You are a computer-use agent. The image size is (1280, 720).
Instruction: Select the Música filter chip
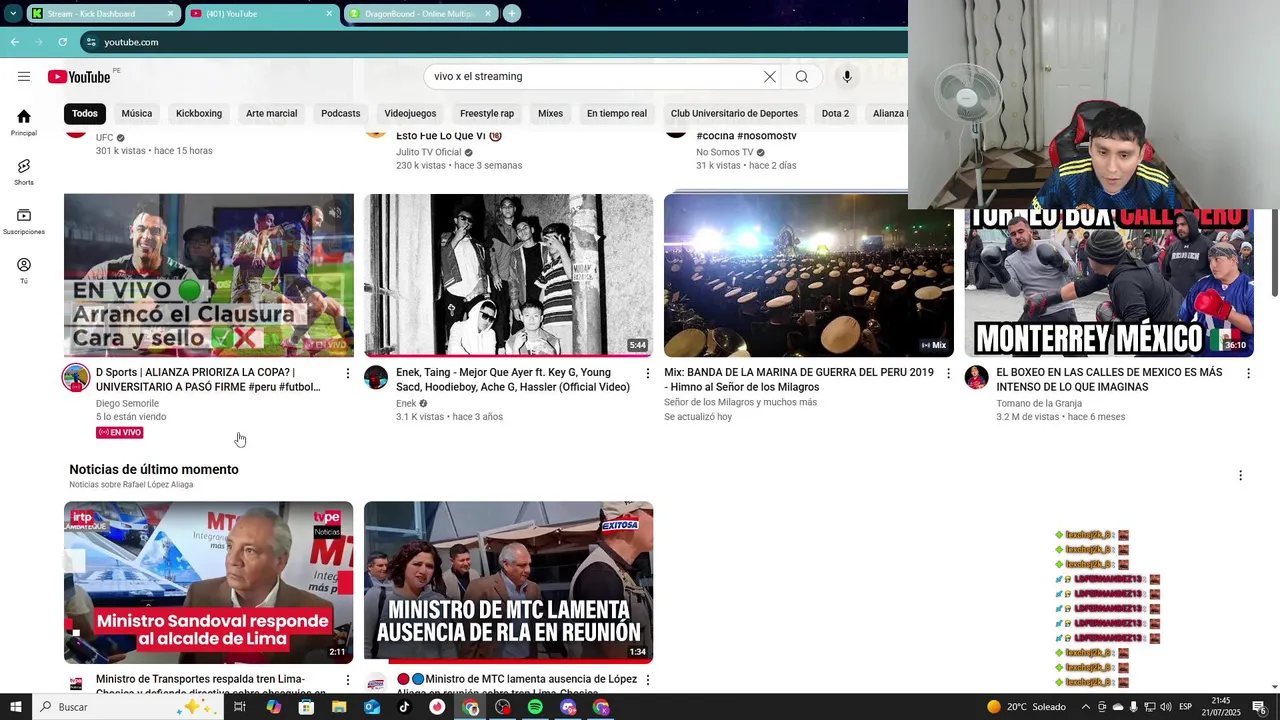[x=137, y=113]
